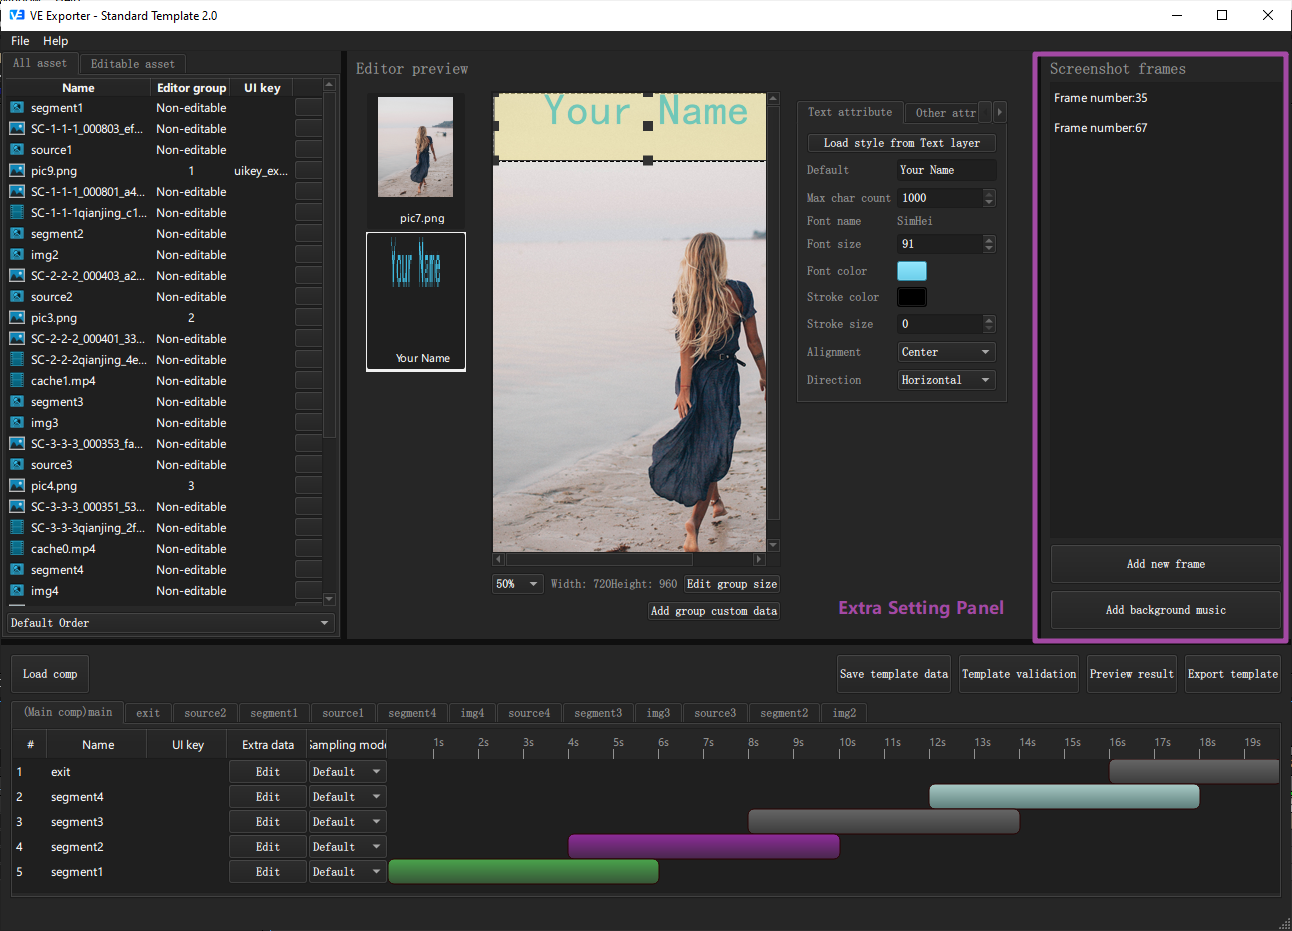The width and height of the screenshot is (1292, 931).
Task: Expand the Default Order sorting dropdown
Action: [x=171, y=623]
